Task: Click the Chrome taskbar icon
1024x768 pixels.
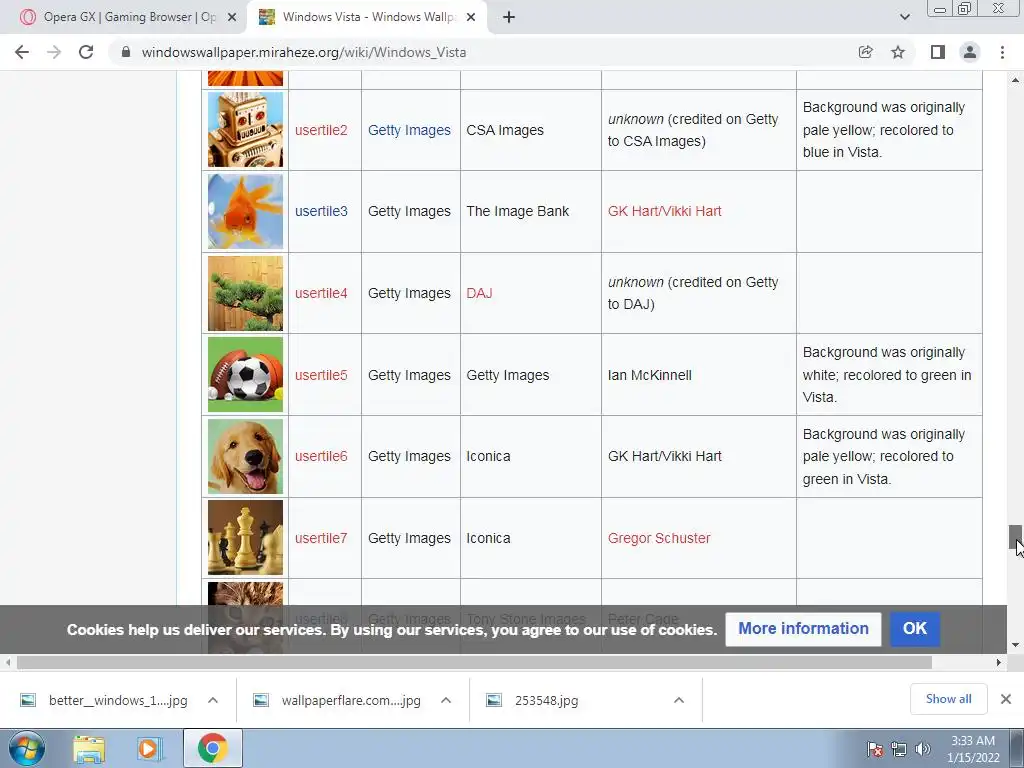Action: click(212, 748)
